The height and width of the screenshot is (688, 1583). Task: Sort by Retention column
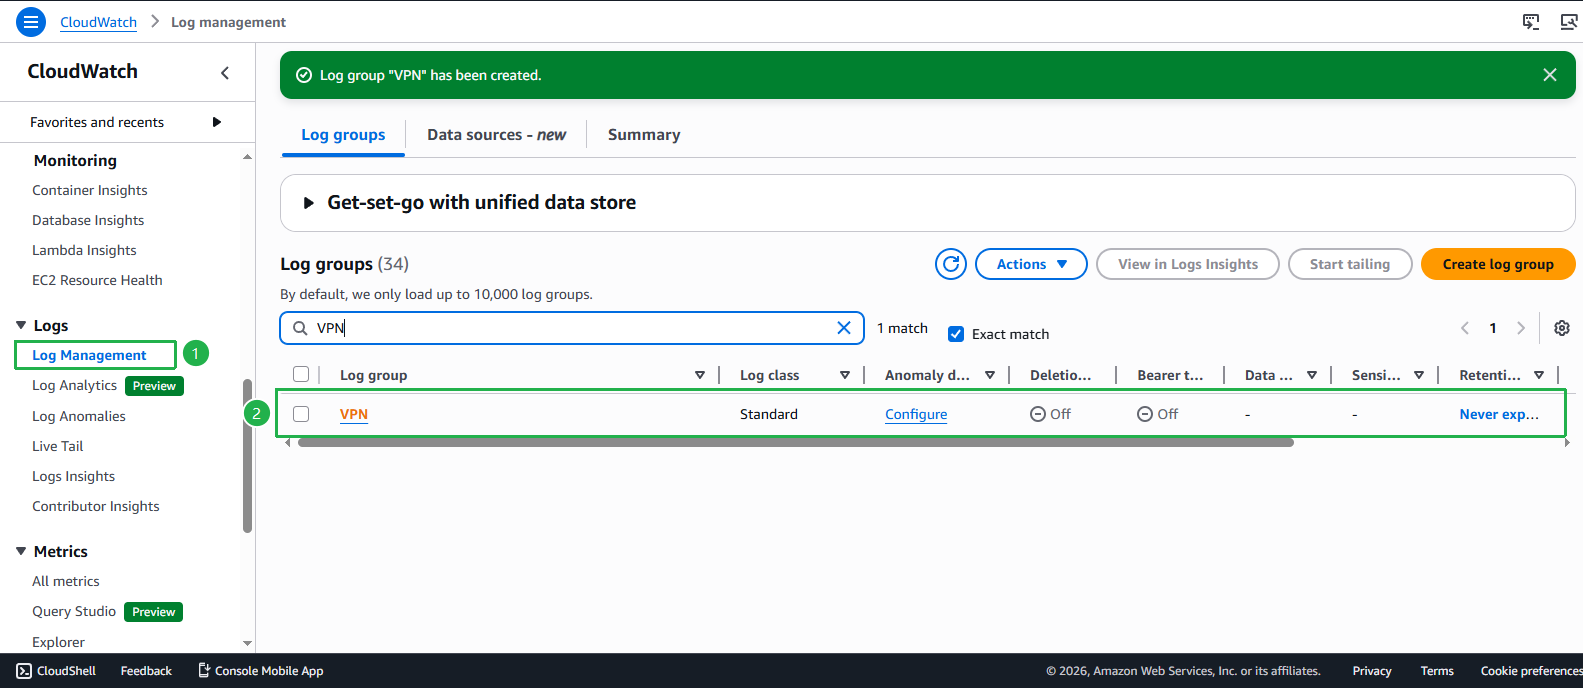tap(1539, 375)
